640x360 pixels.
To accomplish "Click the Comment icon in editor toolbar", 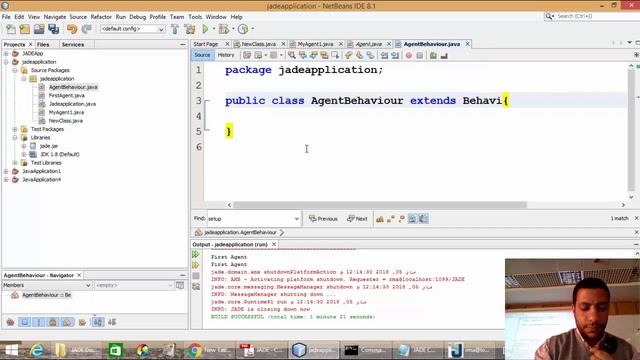I will (433, 55).
